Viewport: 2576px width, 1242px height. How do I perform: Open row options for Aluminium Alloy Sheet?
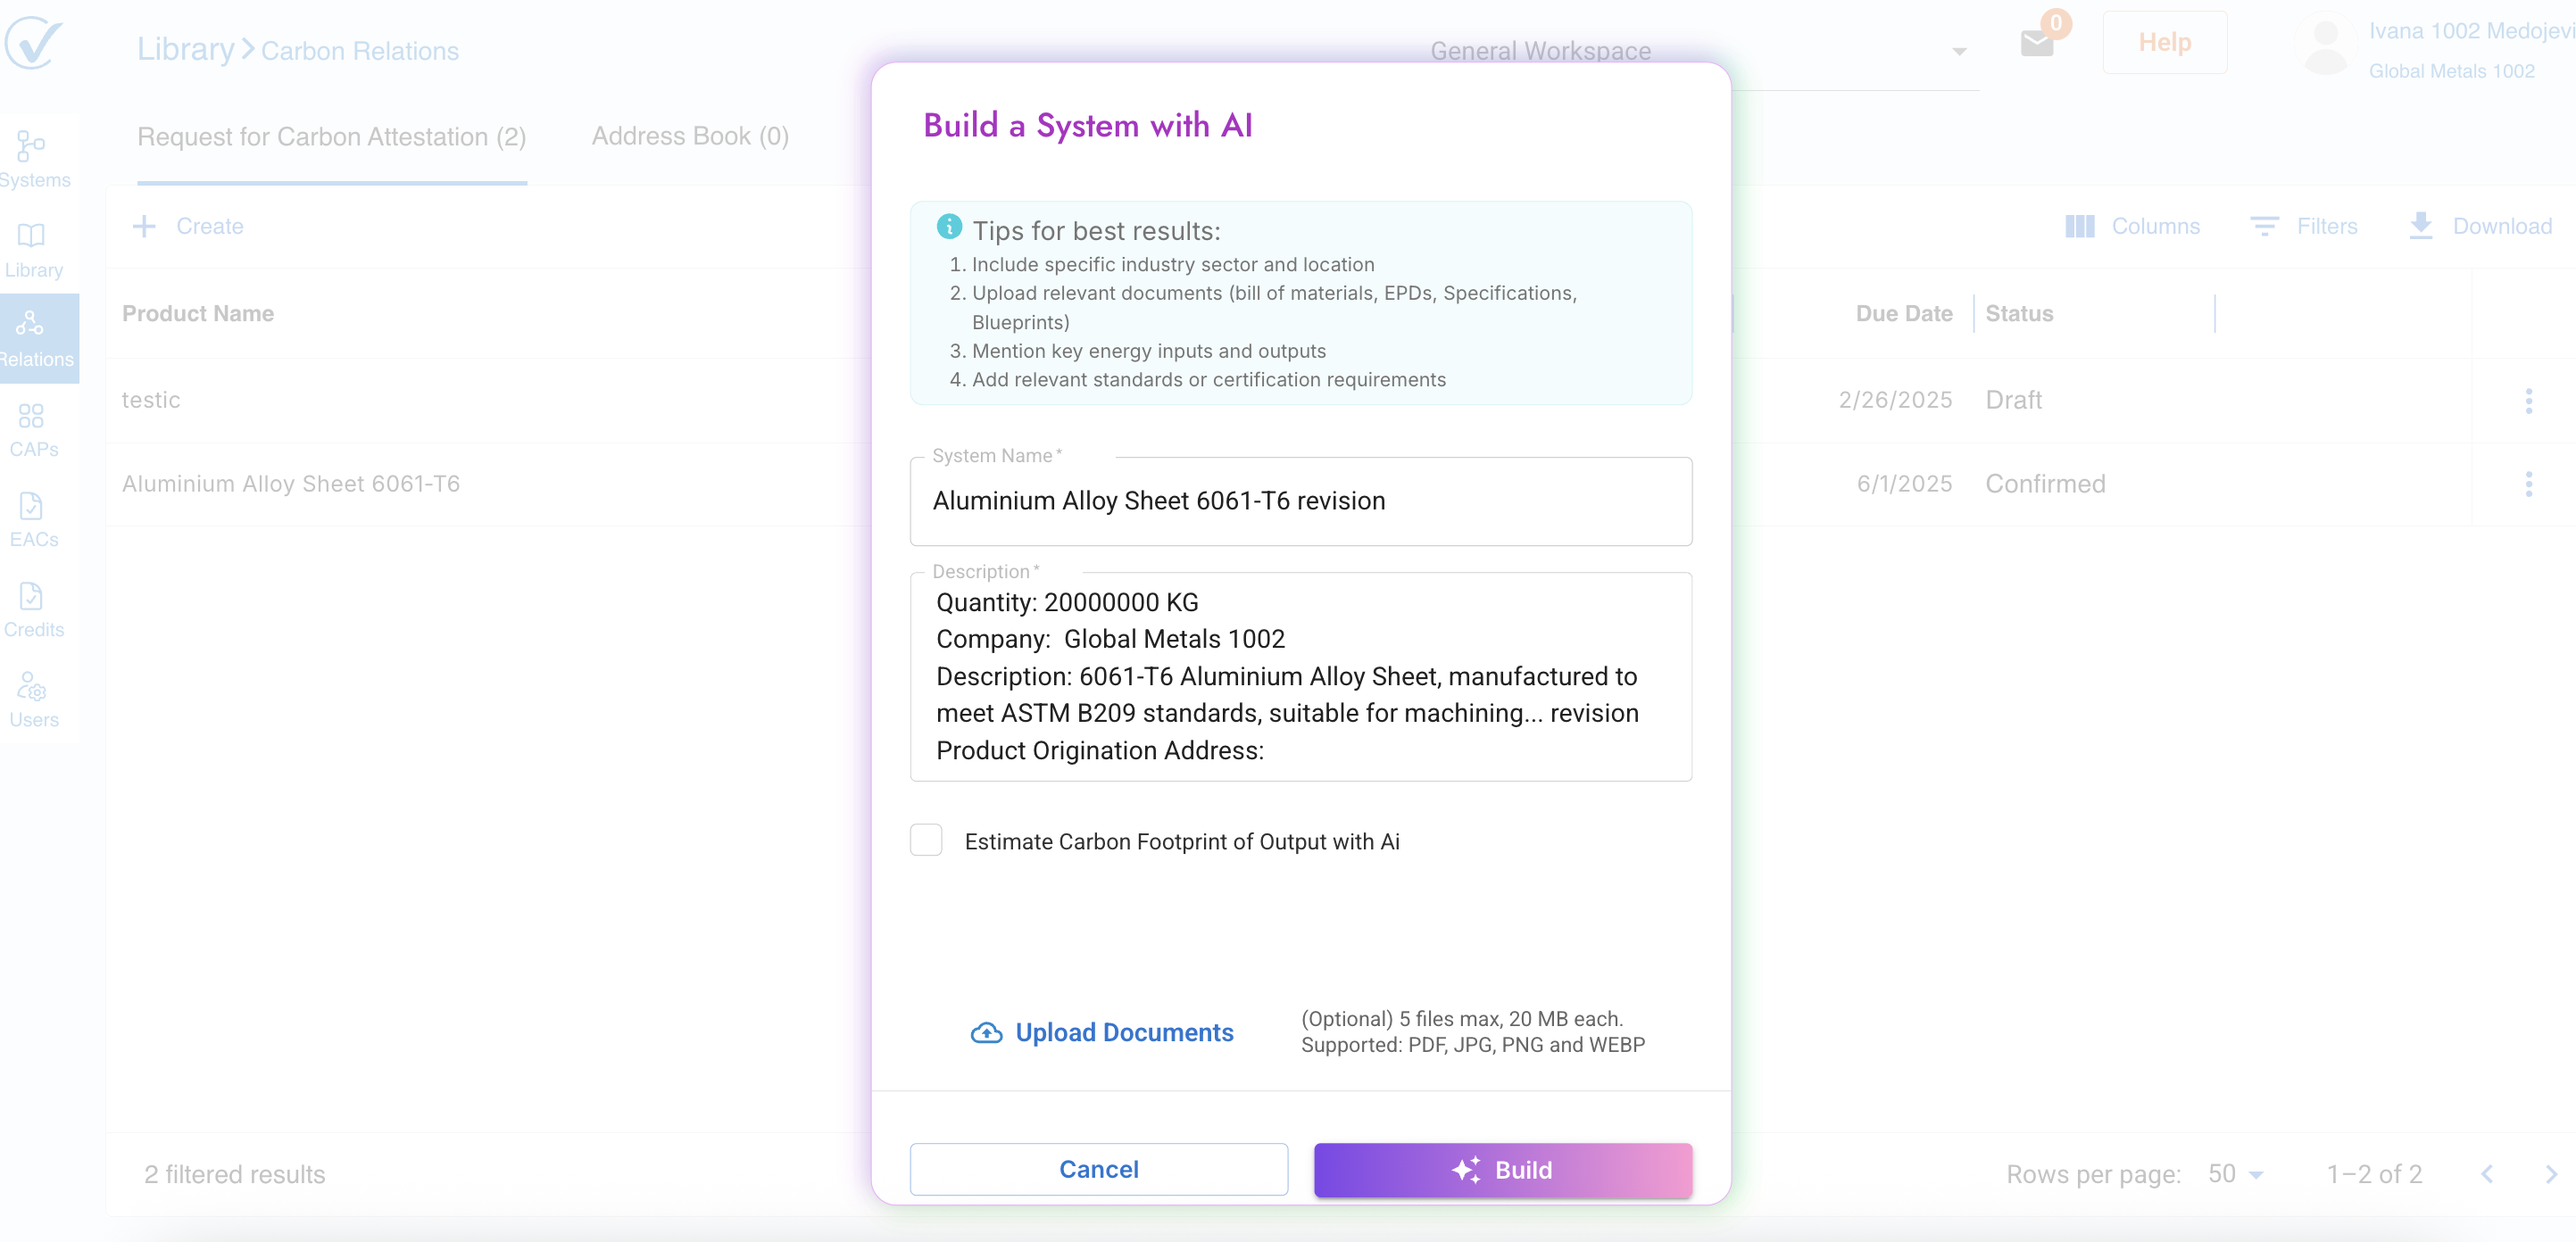[2529, 484]
